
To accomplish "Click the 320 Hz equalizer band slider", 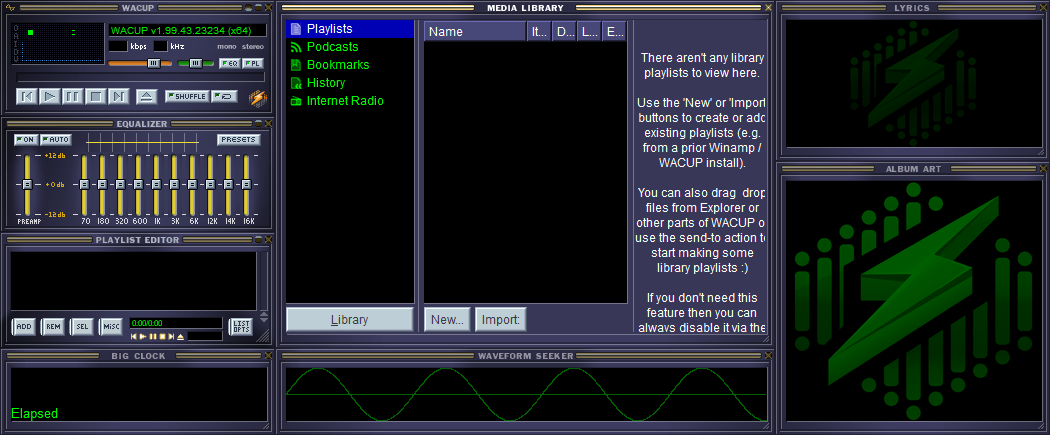I will click(121, 184).
